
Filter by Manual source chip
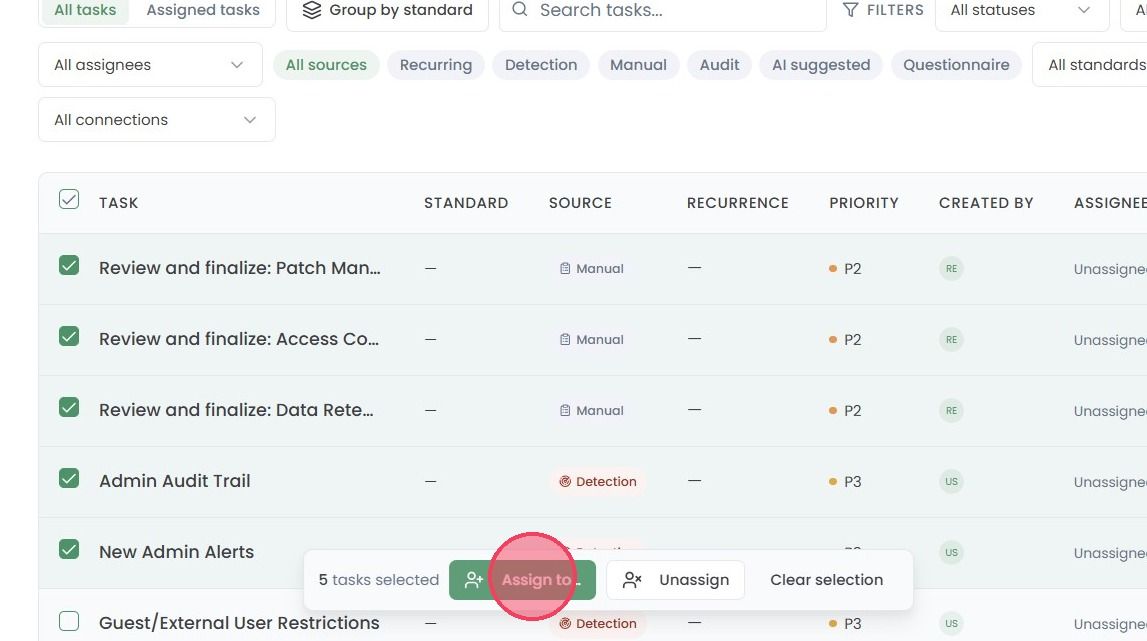coord(639,64)
